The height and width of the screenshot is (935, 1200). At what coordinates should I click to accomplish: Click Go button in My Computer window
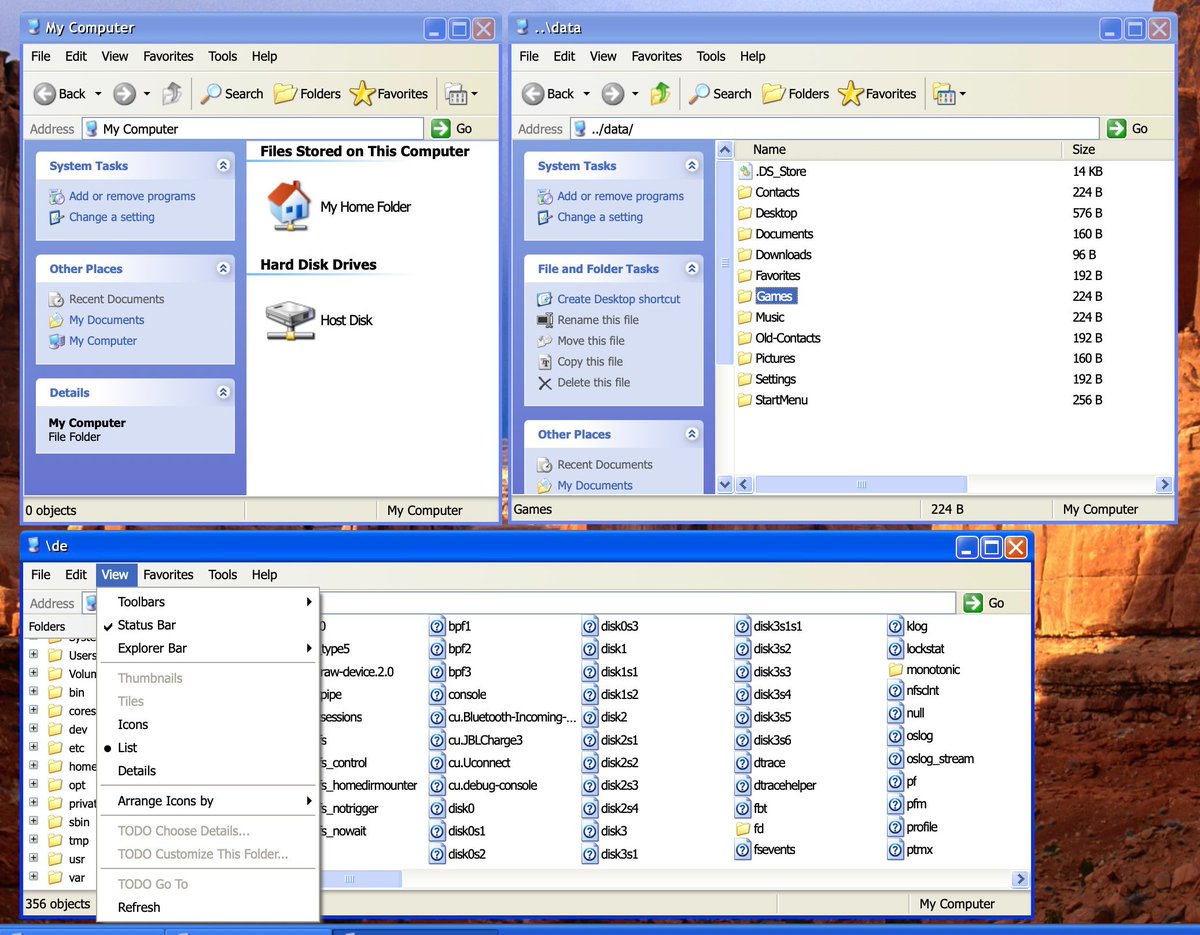(x=452, y=128)
